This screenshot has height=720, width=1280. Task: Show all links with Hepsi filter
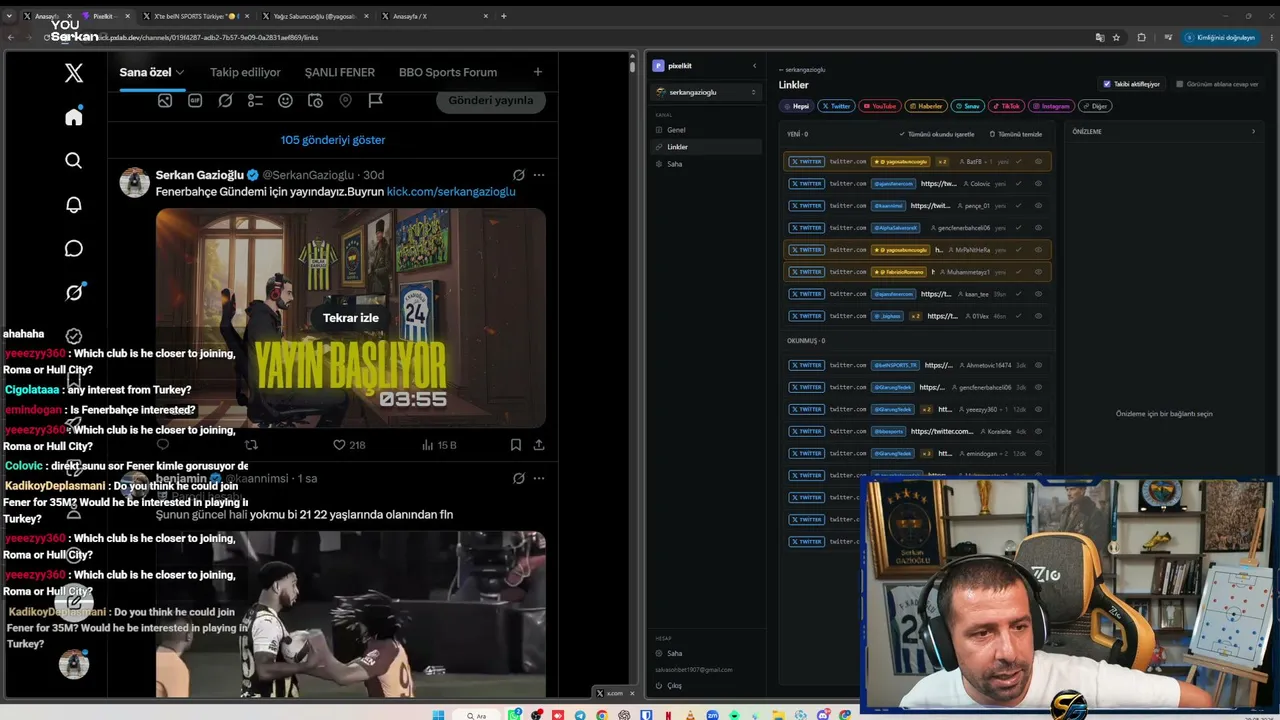click(x=797, y=106)
